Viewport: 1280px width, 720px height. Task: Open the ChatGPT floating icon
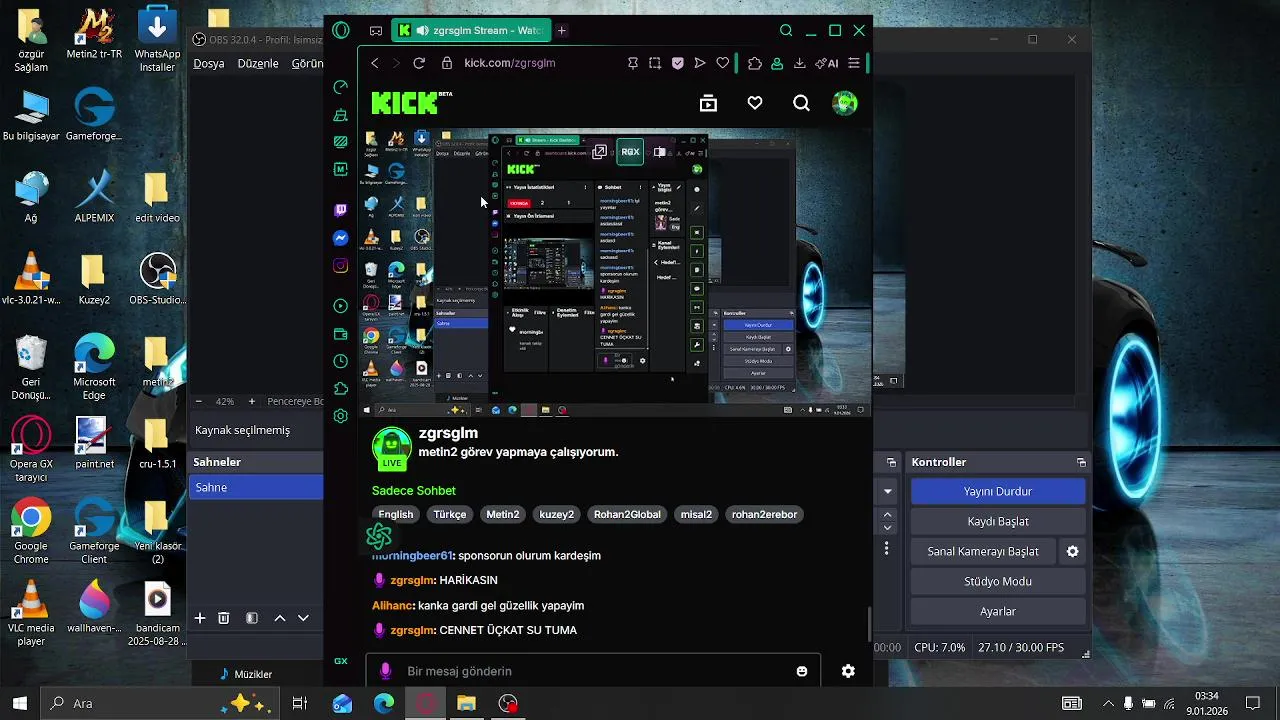point(379,536)
